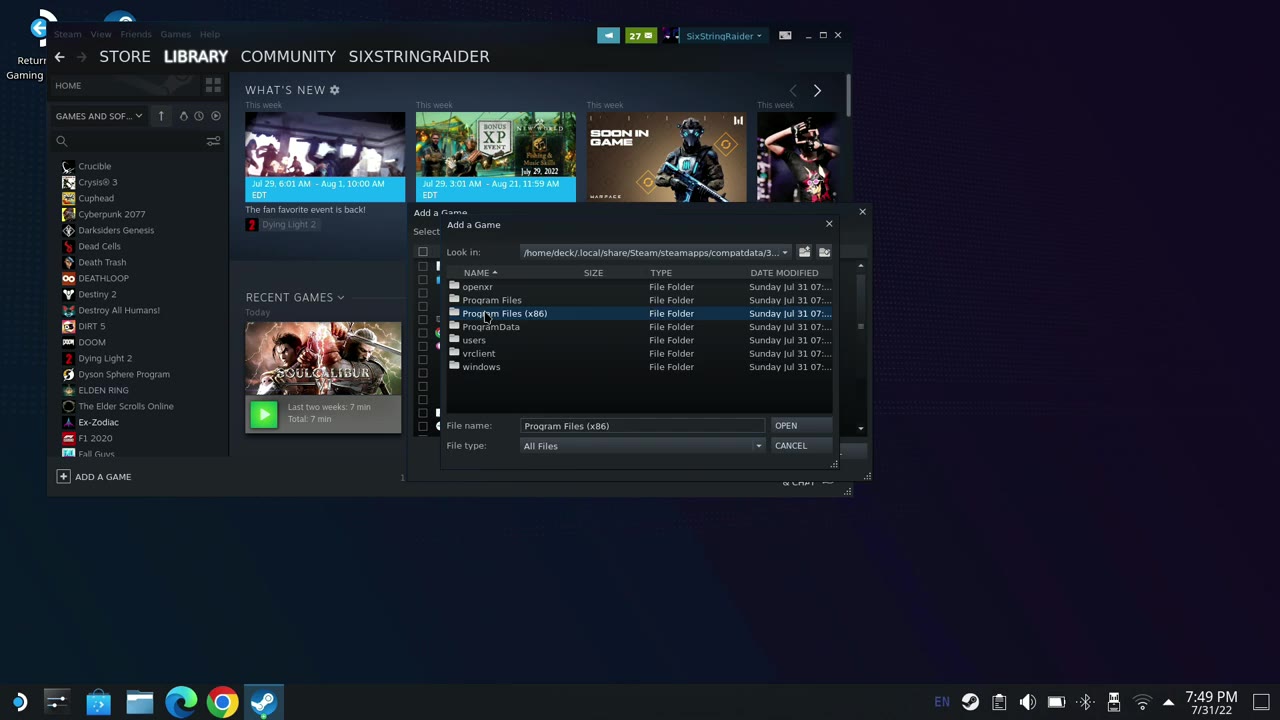The height and width of the screenshot is (720, 1280).
Task: Show next What's New items
Action: (x=817, y=91)
